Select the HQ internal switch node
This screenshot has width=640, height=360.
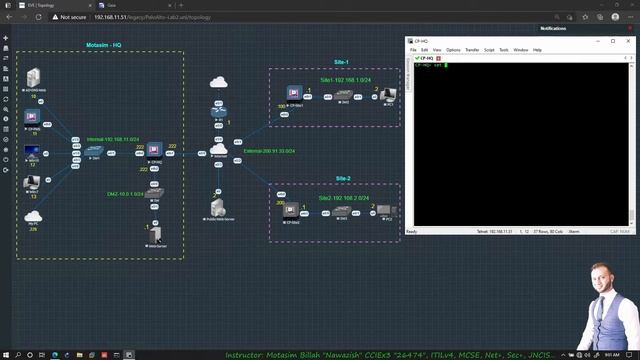coord(94,151)
